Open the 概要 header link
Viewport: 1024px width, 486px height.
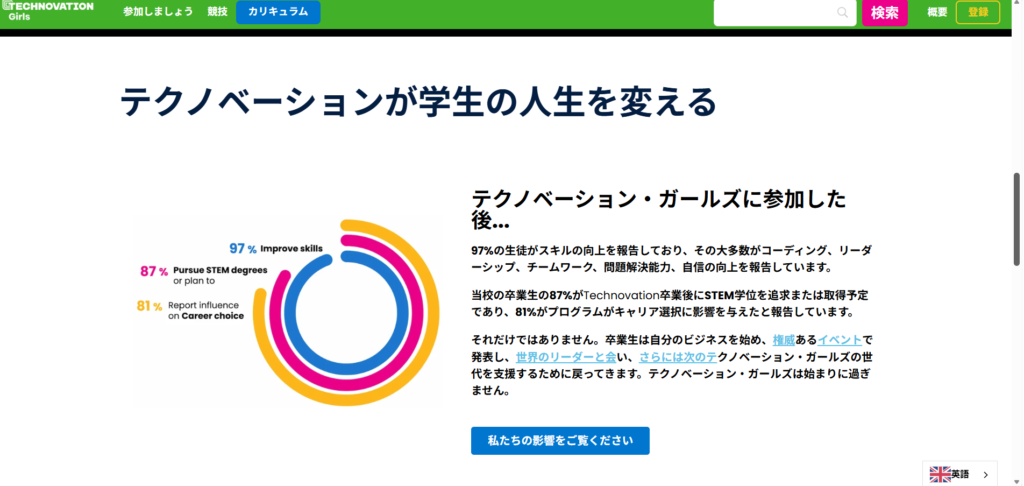pos(937,12)
